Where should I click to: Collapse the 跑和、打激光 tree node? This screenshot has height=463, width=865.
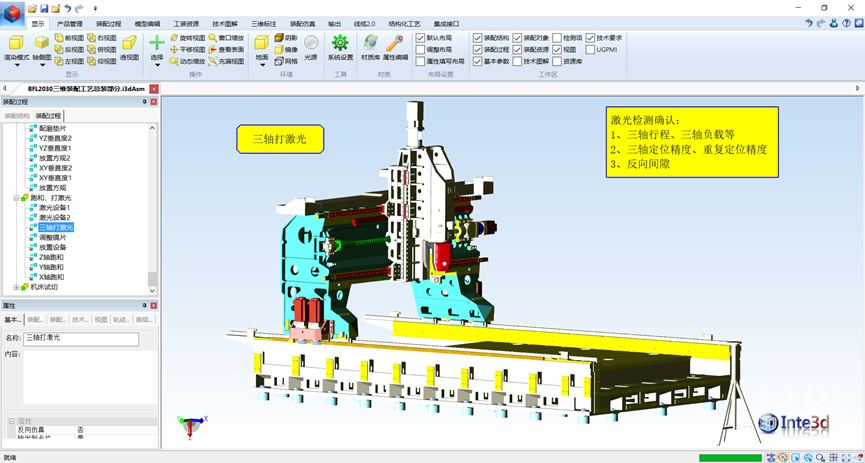tap(17, 198)
